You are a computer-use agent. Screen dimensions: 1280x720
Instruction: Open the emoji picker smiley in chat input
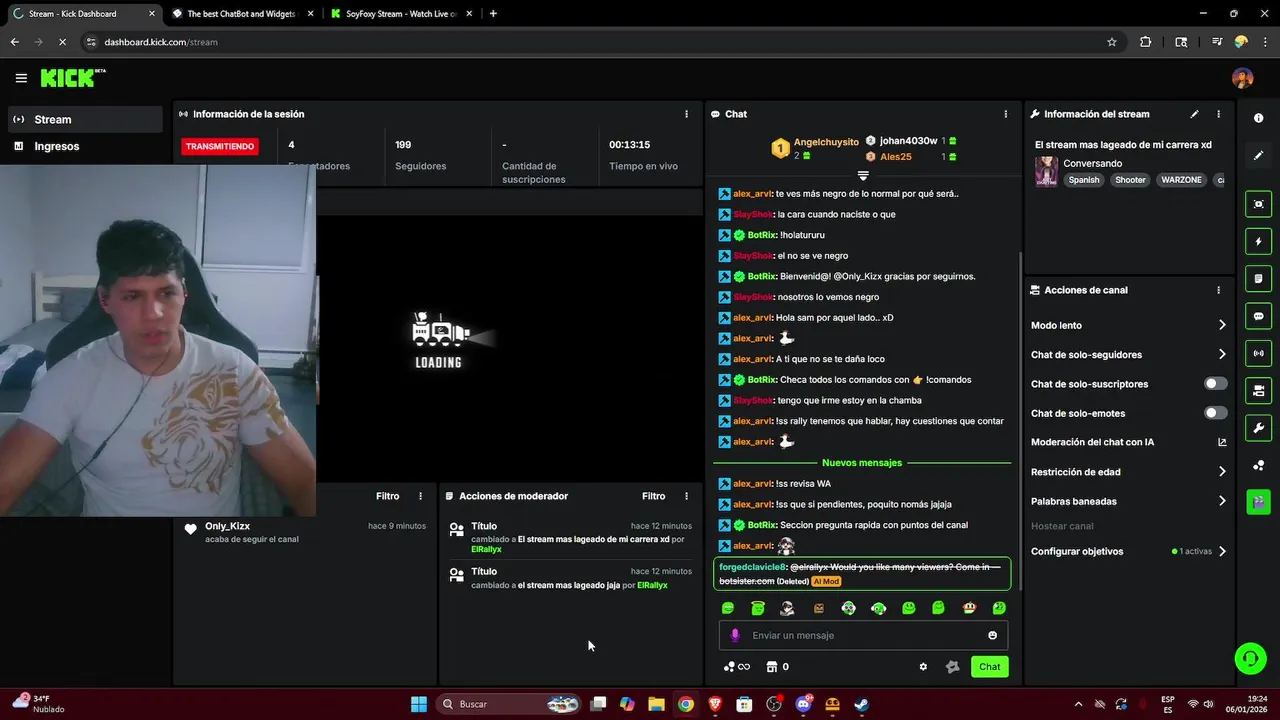(x=992, y=635)
